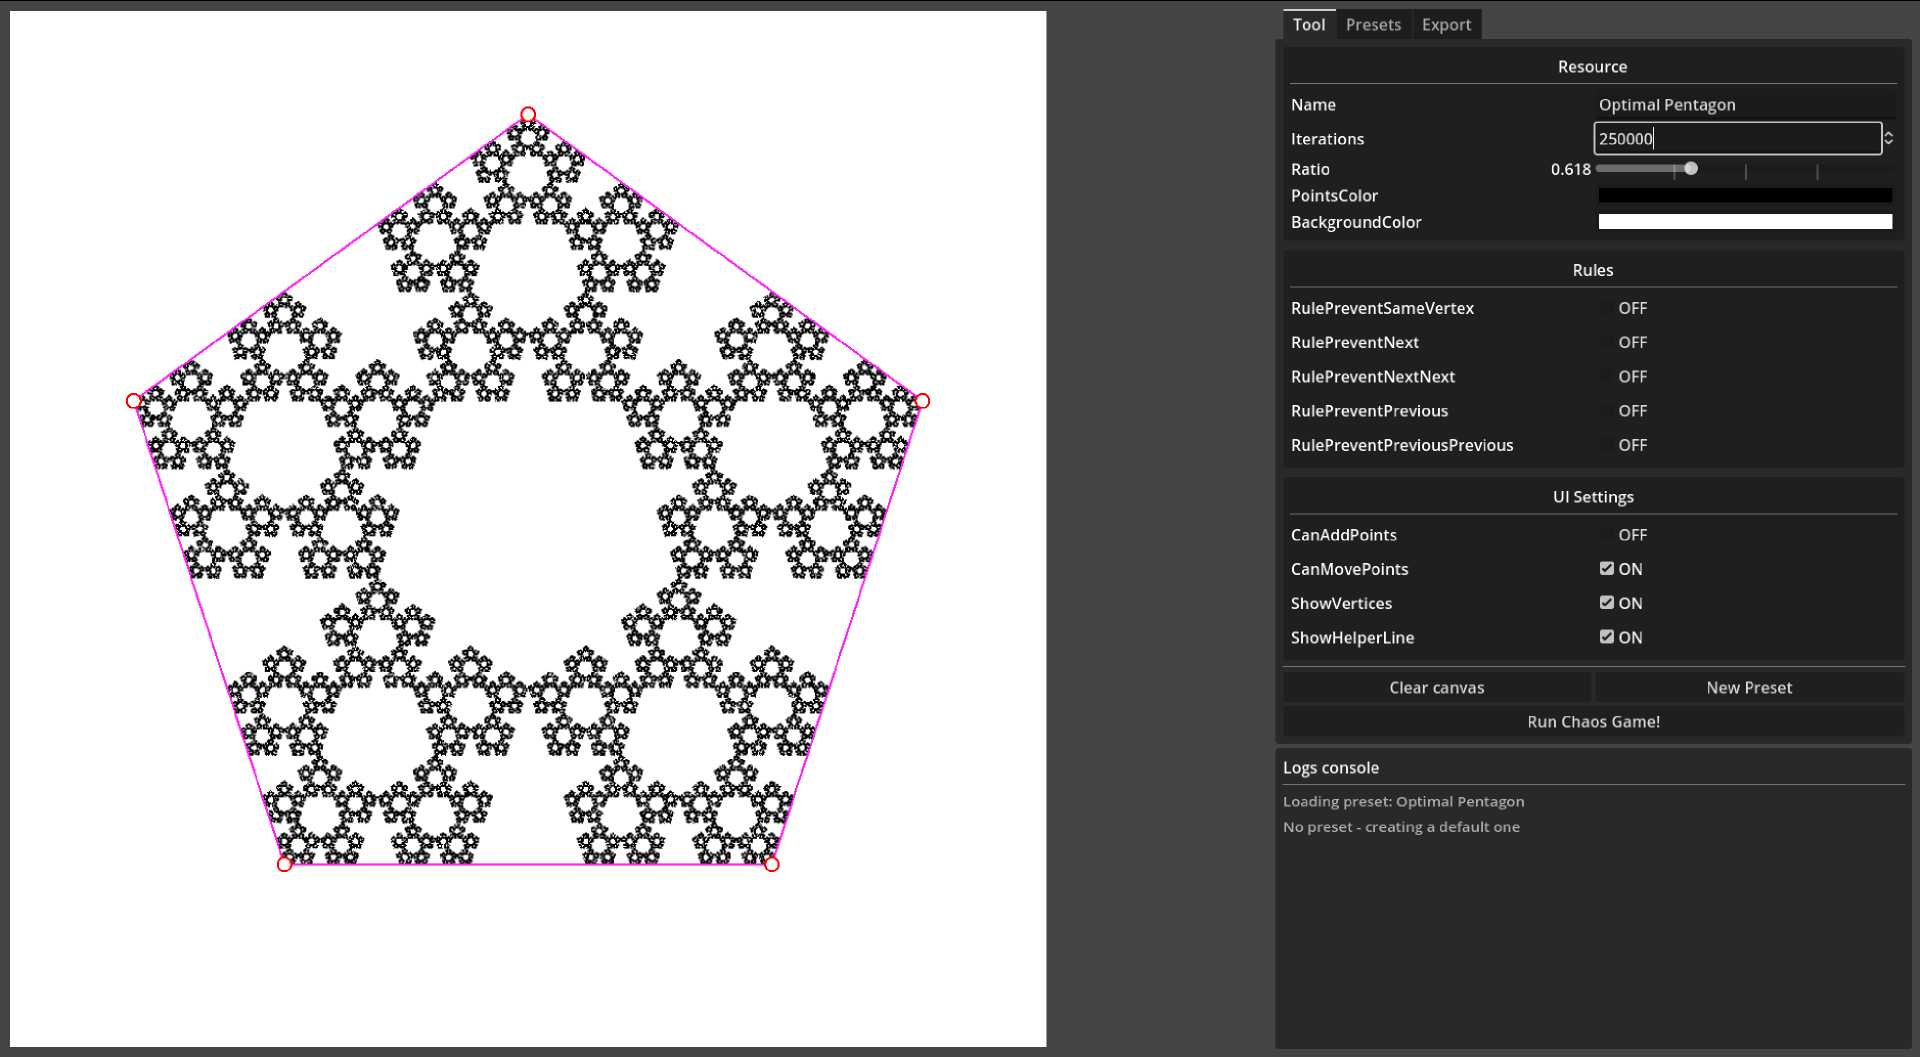Enable RulePreventPrevious checkbox
1920x1057 pixels.
pos(1606,411)
